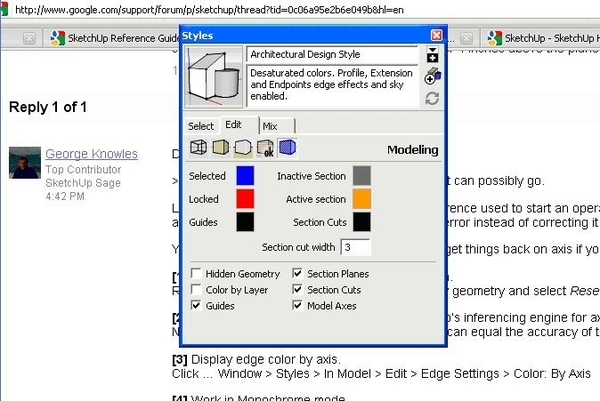Image resolution: width=600 pixels, height=401 pixels.
Task: Click the favicon on SketchUp Reference Guide tab
Action: [57, 38]
